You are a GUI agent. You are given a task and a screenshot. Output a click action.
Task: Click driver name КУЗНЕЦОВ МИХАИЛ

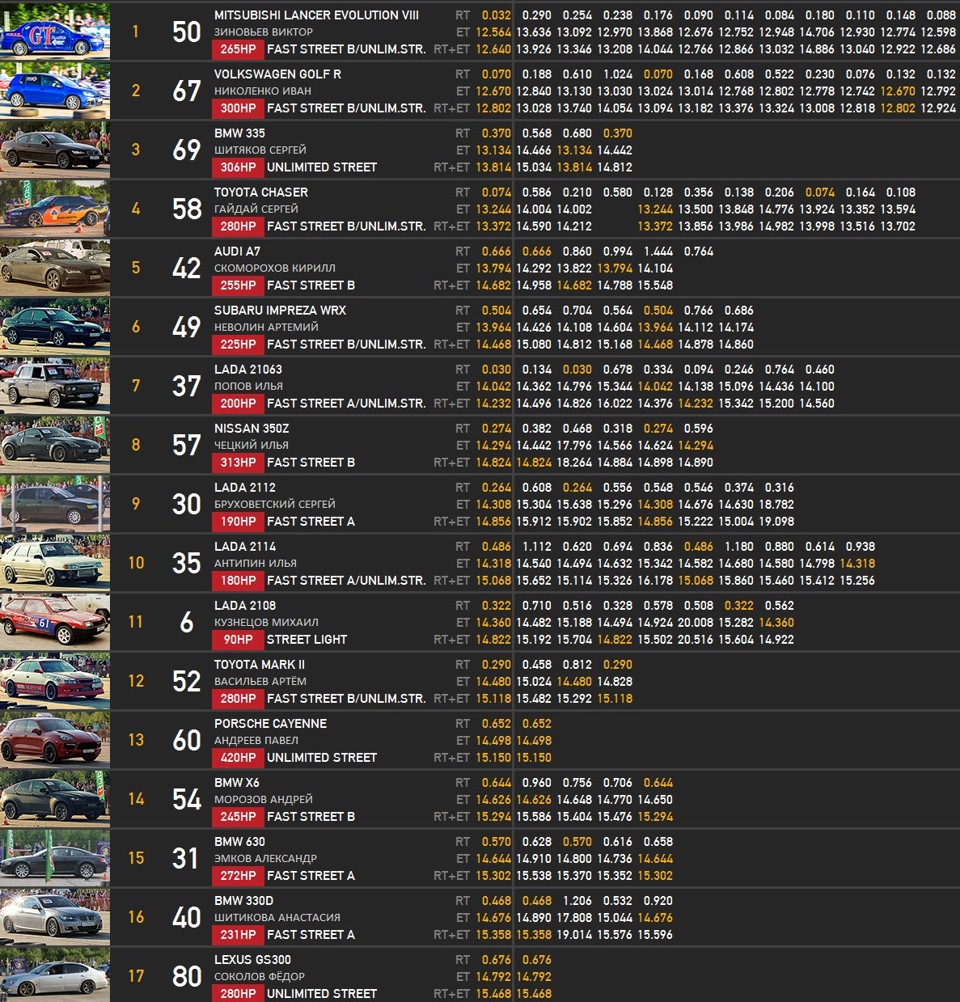pos(266,622)
